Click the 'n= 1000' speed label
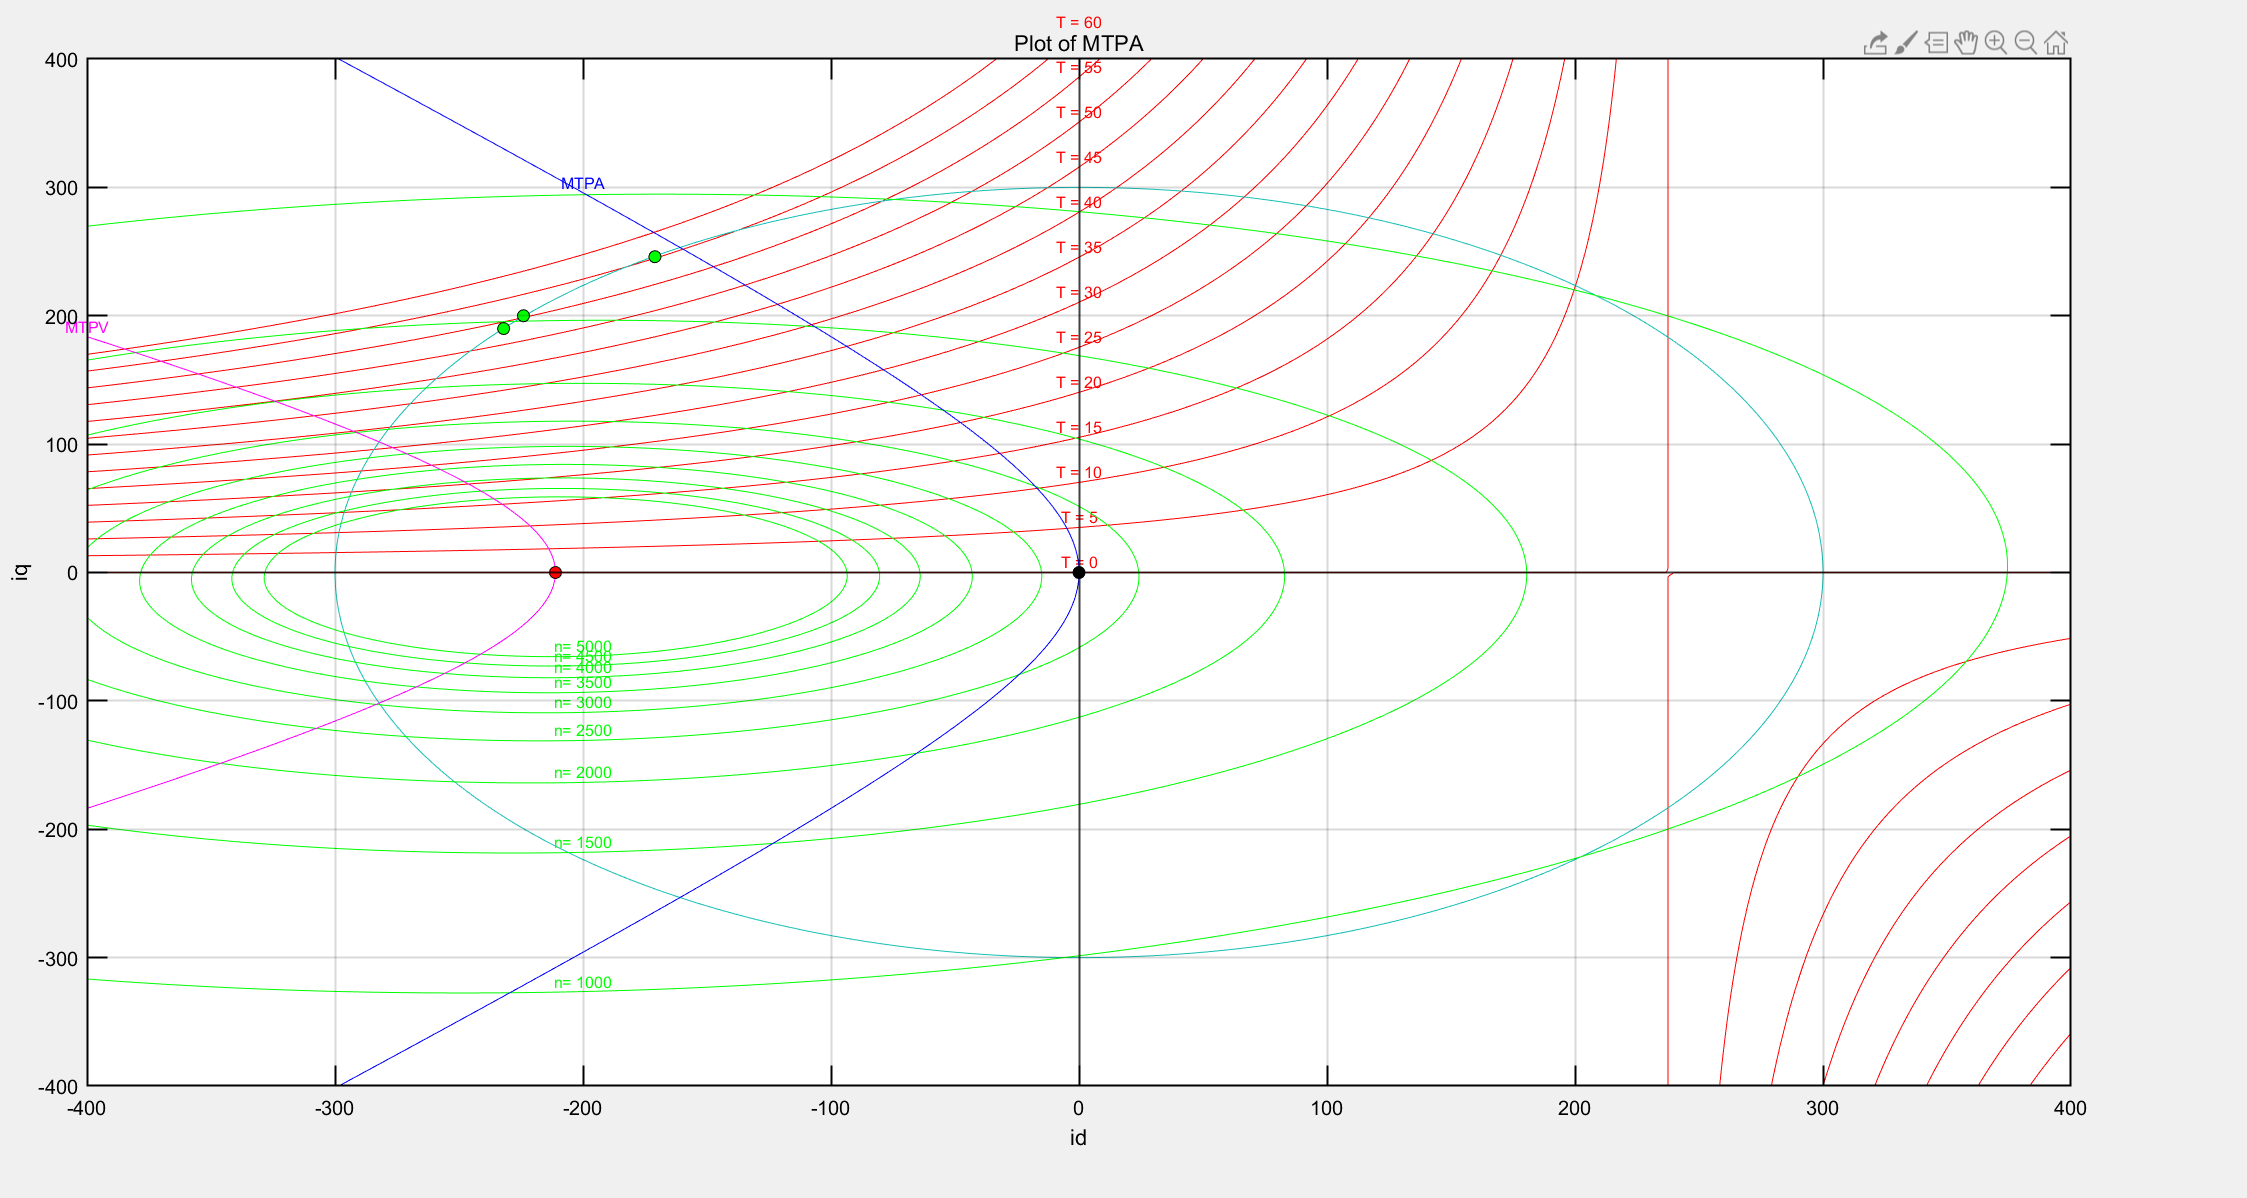 583,983
